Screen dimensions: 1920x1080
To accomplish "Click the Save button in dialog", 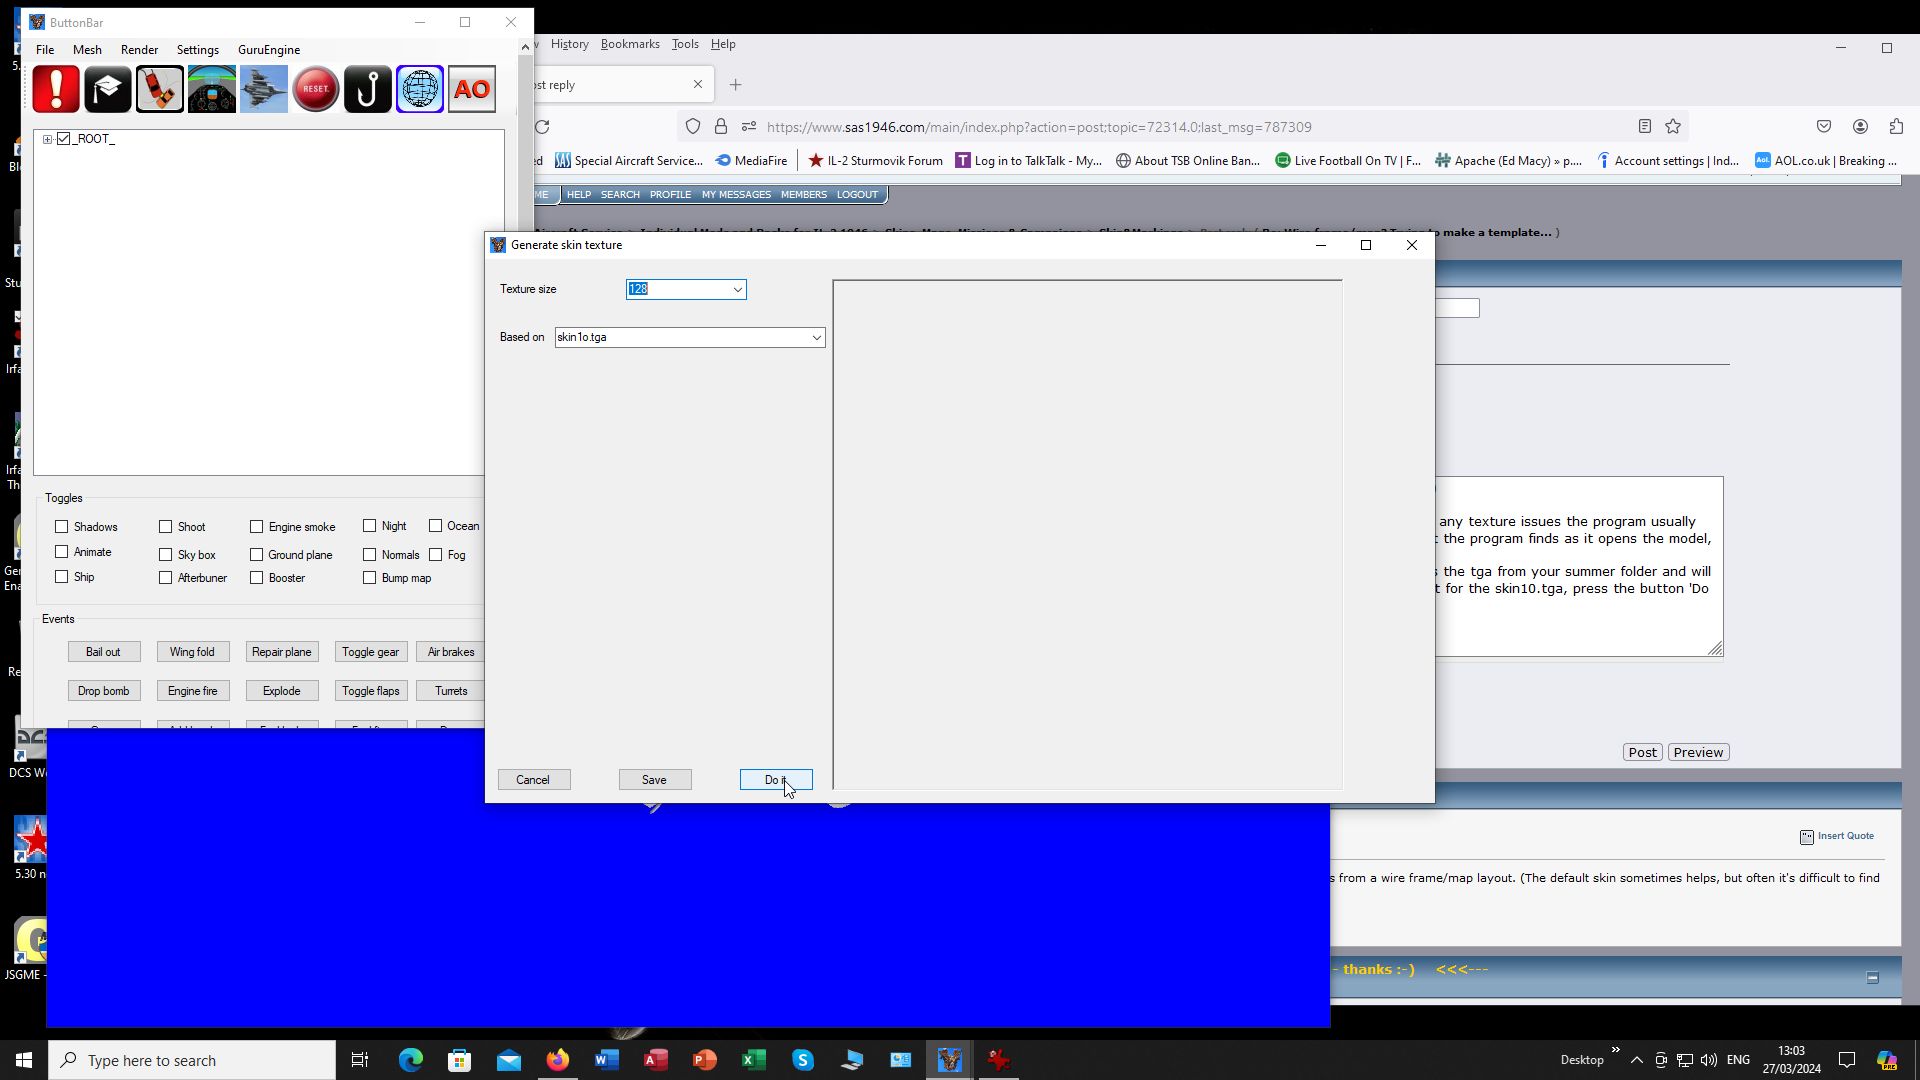I will click(654, 780).
